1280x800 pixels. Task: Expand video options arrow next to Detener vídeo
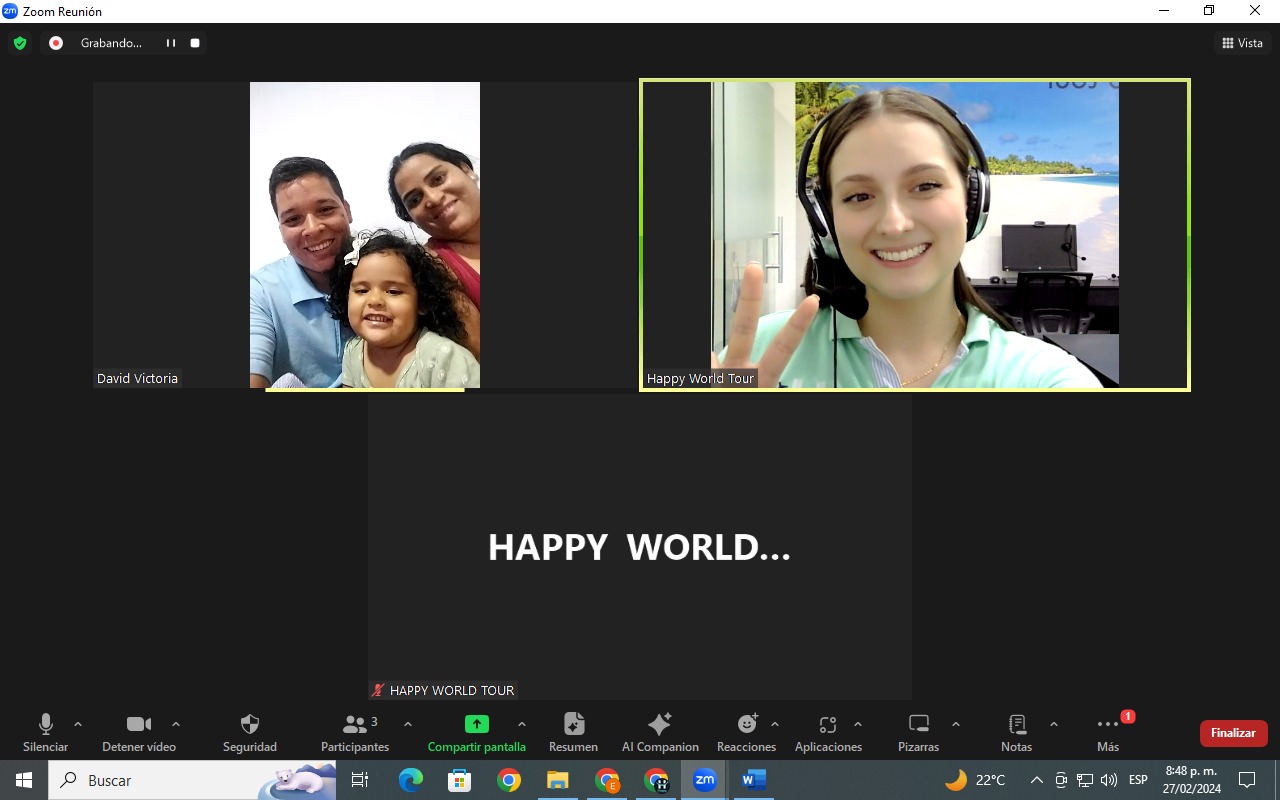pyautogui.click(x=176, y=724)
